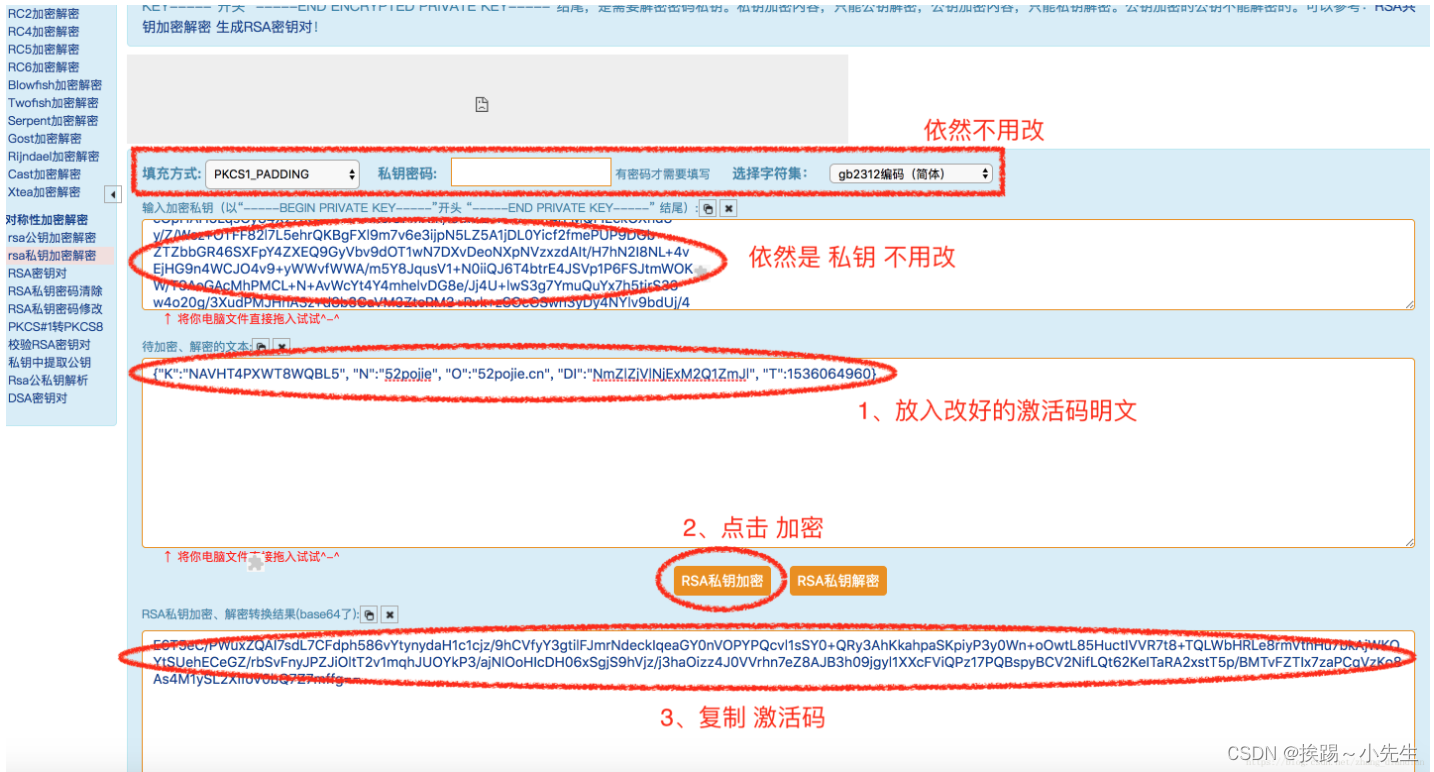1434x772 pixels.
Task: Collapse the left sidebar with arrow button
Action: click(x=113, y=194)
